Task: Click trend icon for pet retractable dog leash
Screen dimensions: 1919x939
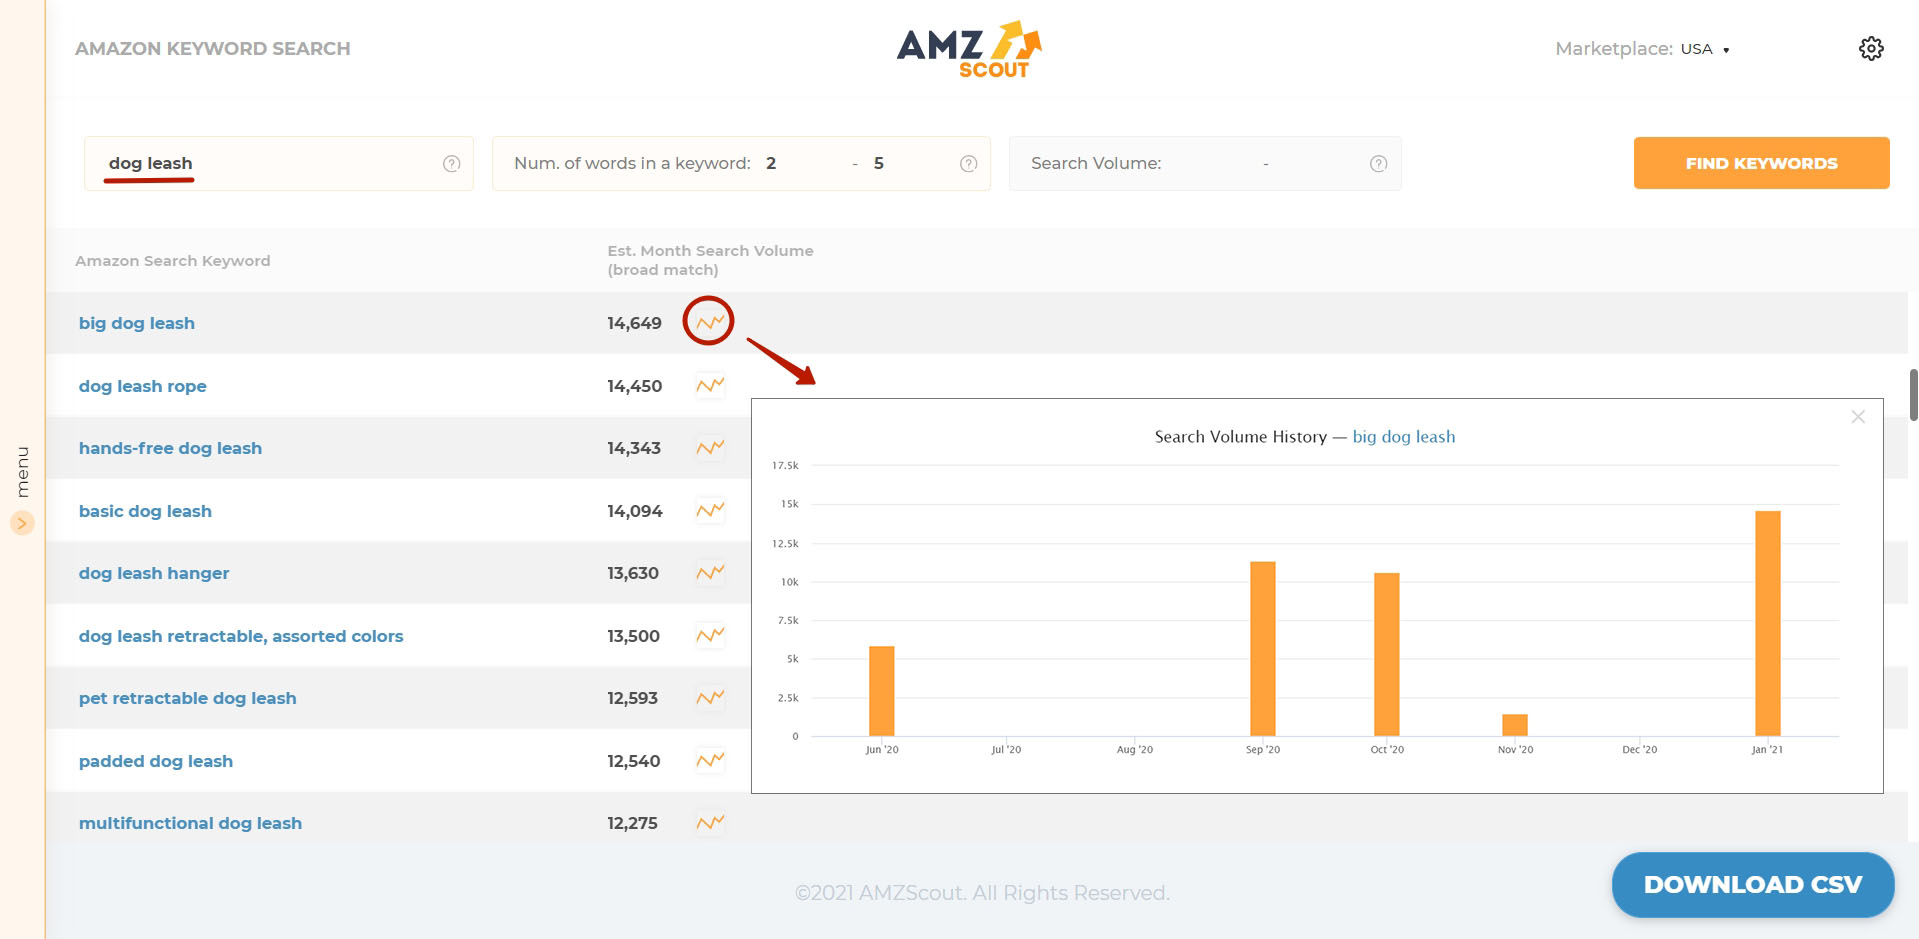Action: point(708,698)
